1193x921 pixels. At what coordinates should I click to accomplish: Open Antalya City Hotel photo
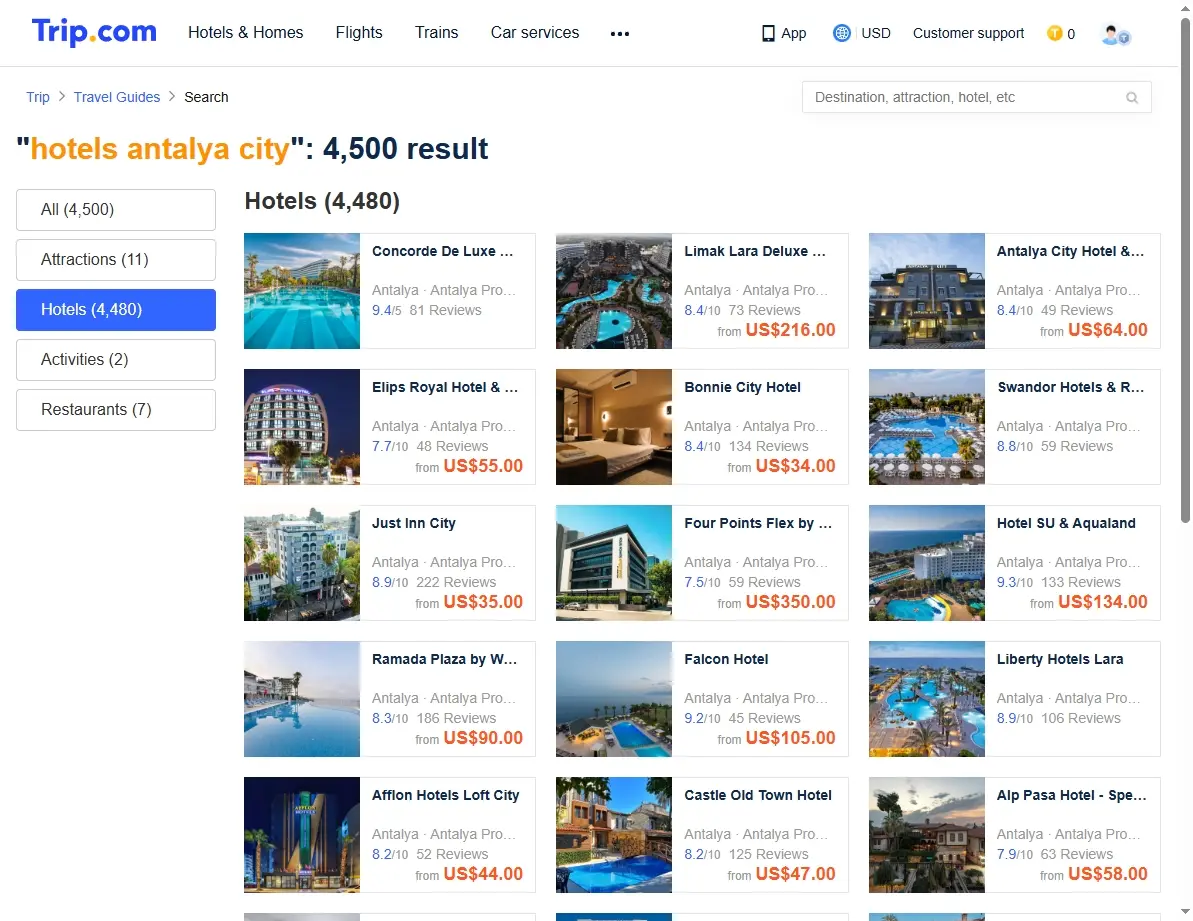(x=927, y=291)
